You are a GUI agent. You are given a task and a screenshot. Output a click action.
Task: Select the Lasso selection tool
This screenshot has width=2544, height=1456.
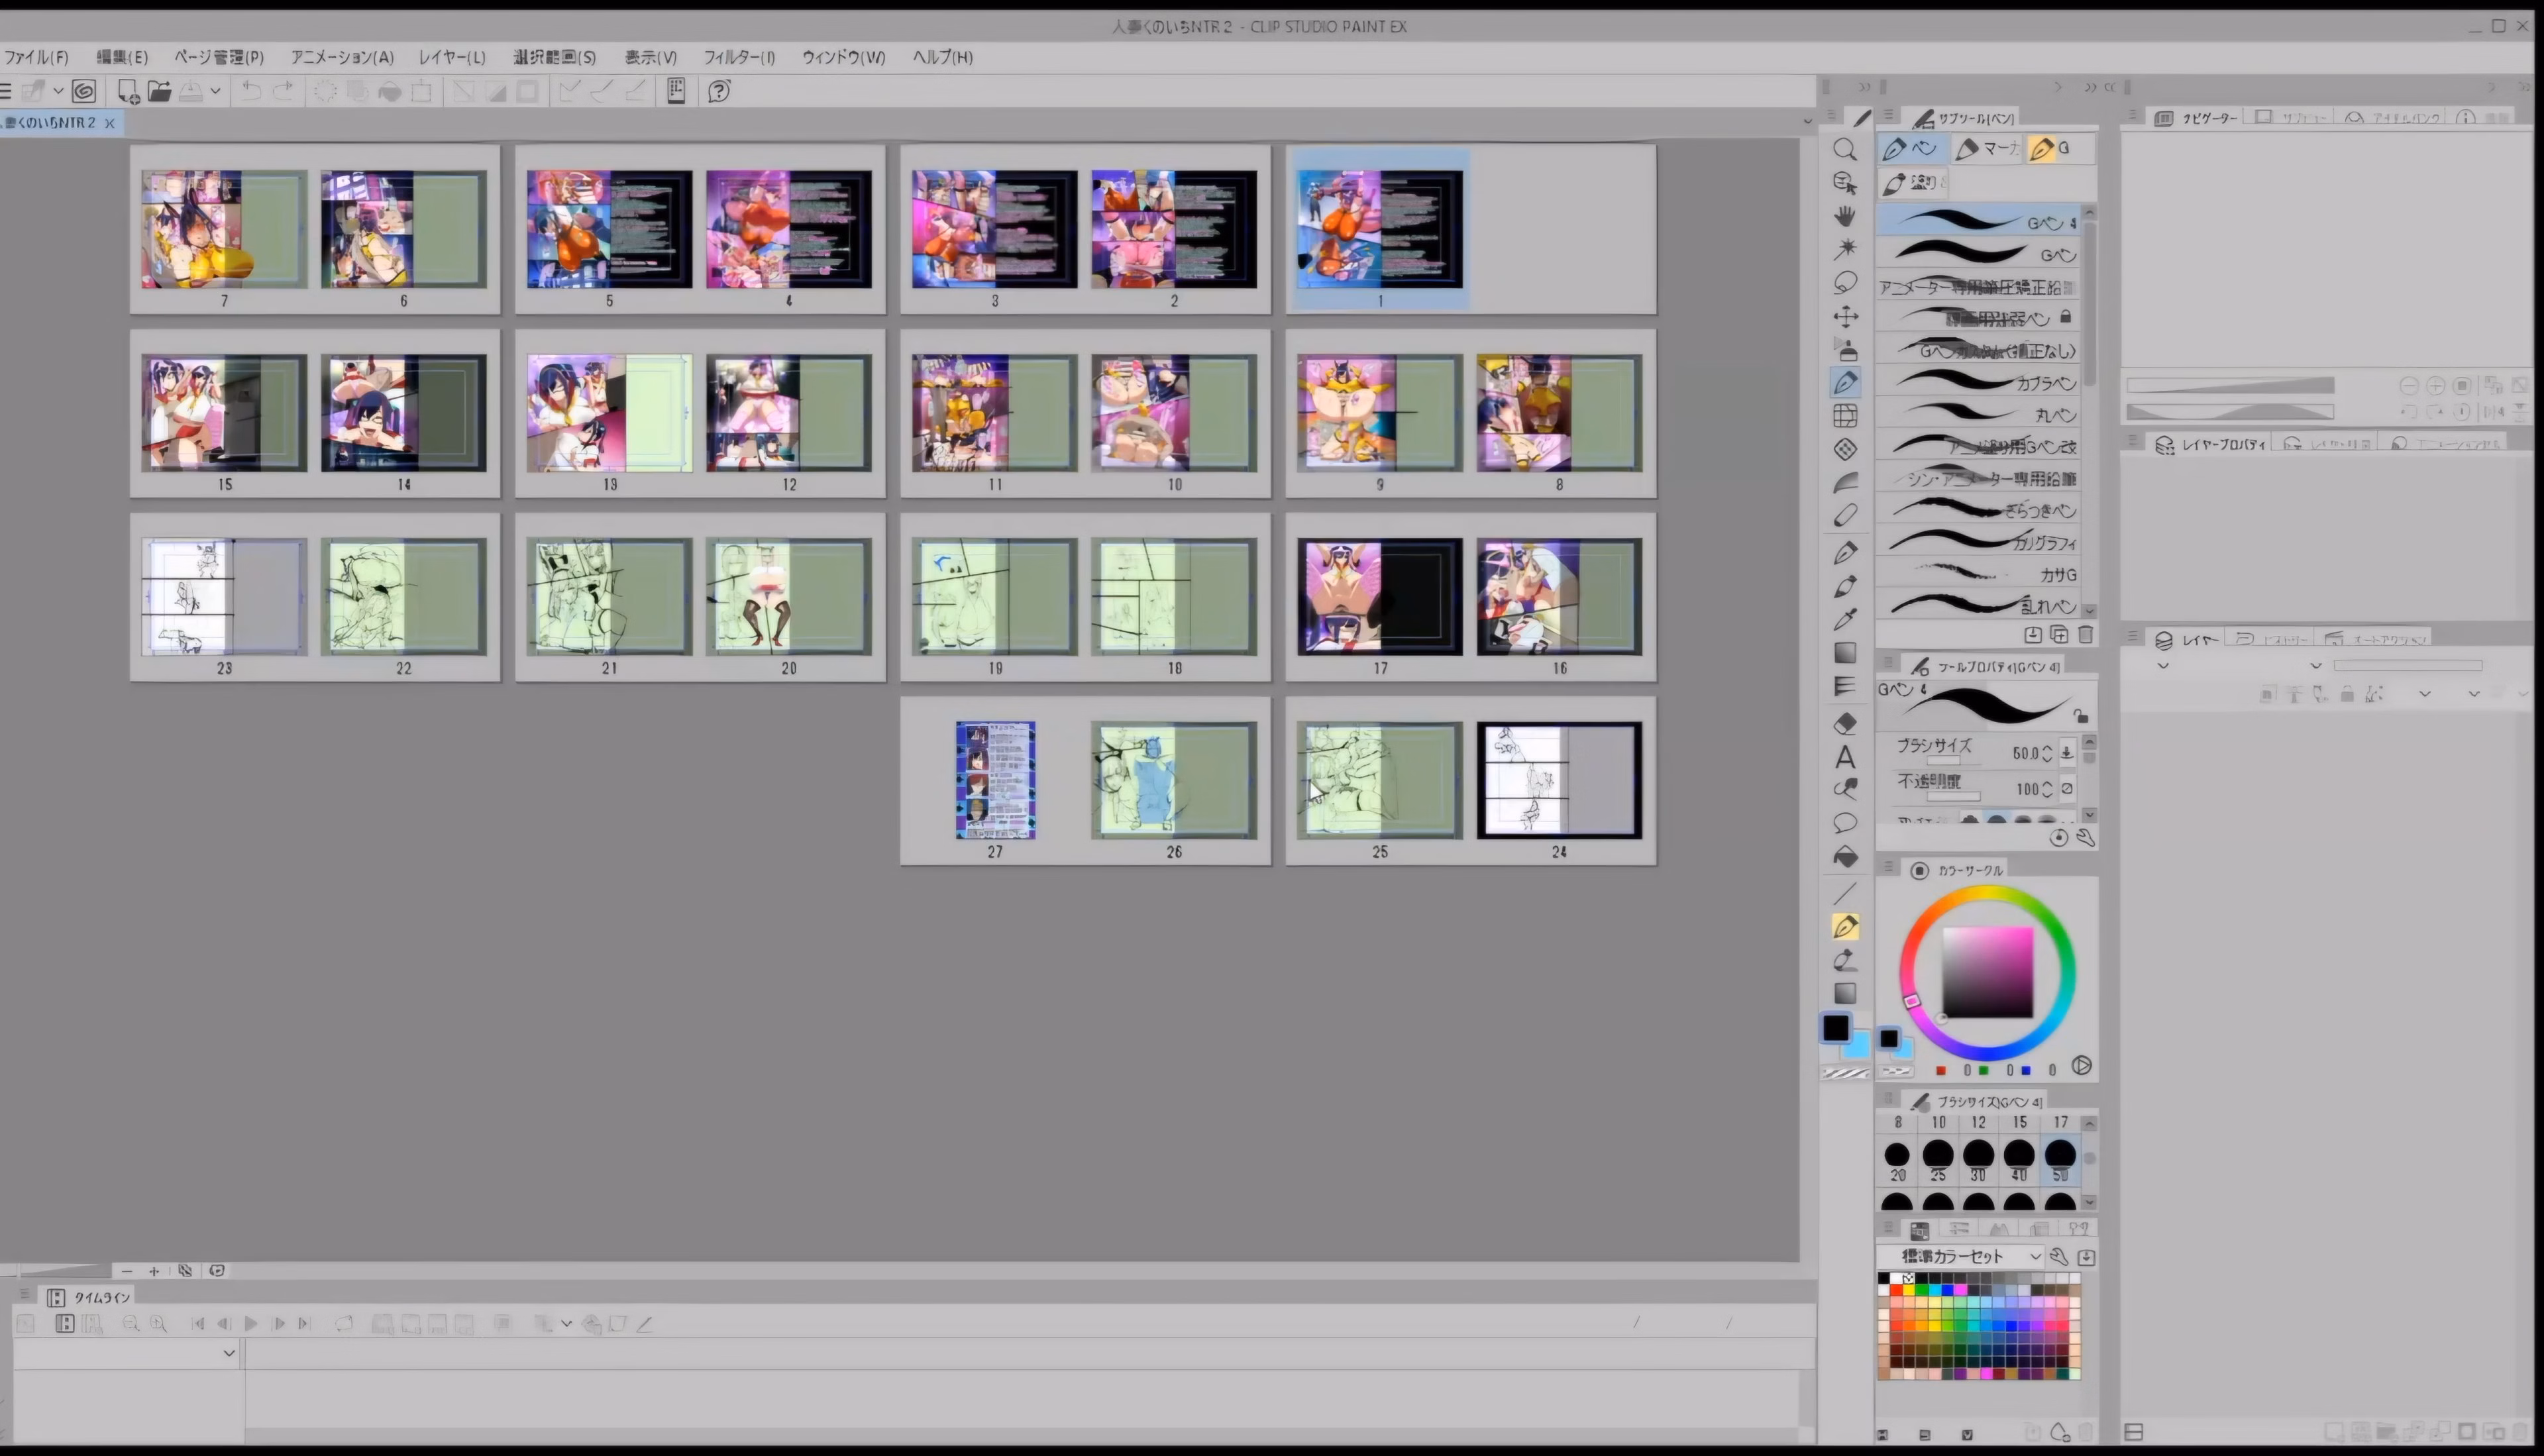click(x=1845, y=283)
